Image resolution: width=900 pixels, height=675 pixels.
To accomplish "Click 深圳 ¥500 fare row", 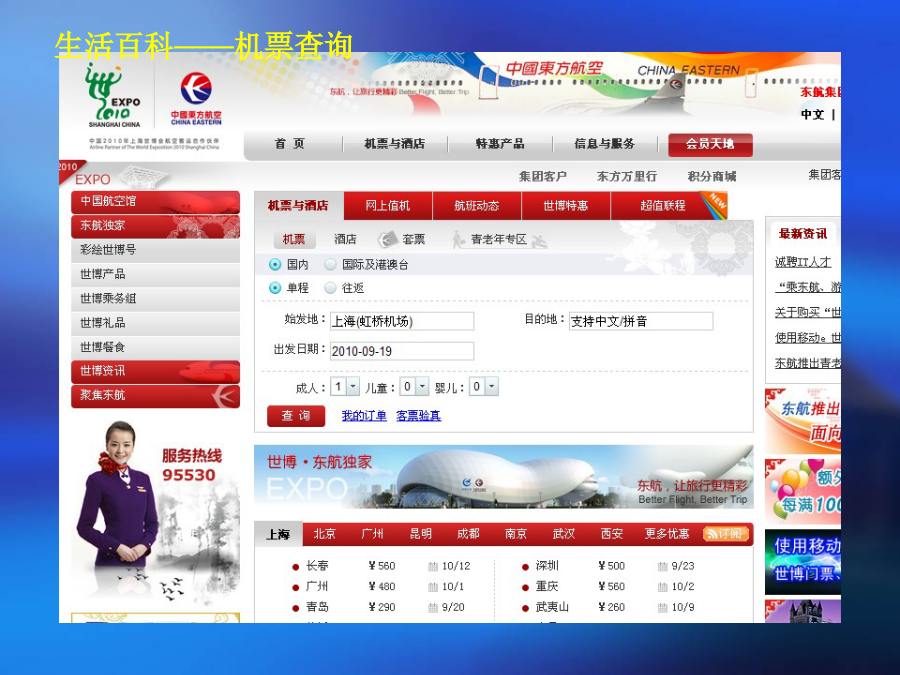I will tap(608, 567).
